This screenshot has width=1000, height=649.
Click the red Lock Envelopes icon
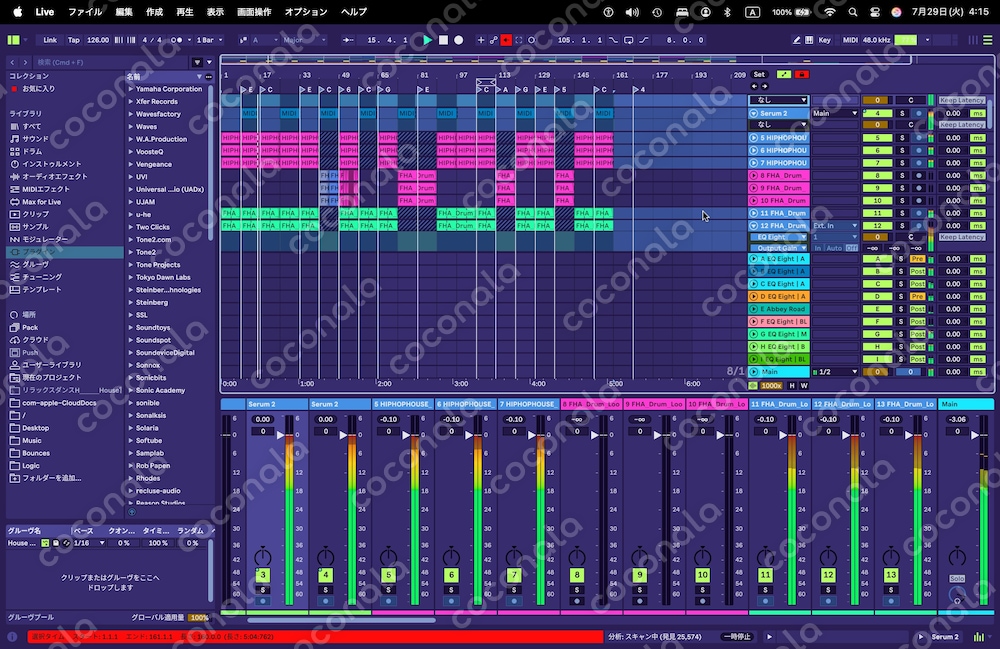pos(802,75)
